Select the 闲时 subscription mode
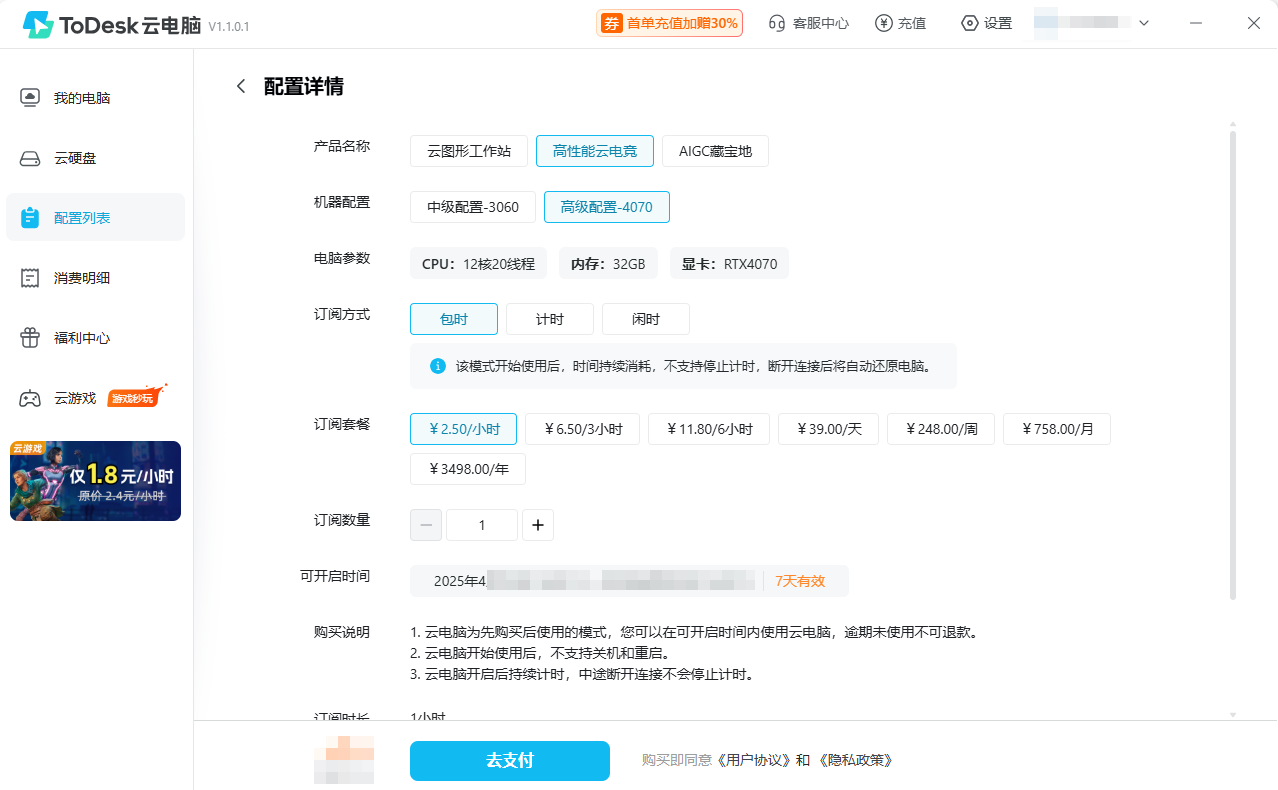The width and height of the screenshot is (1278, 790). [x=646, y=319]
